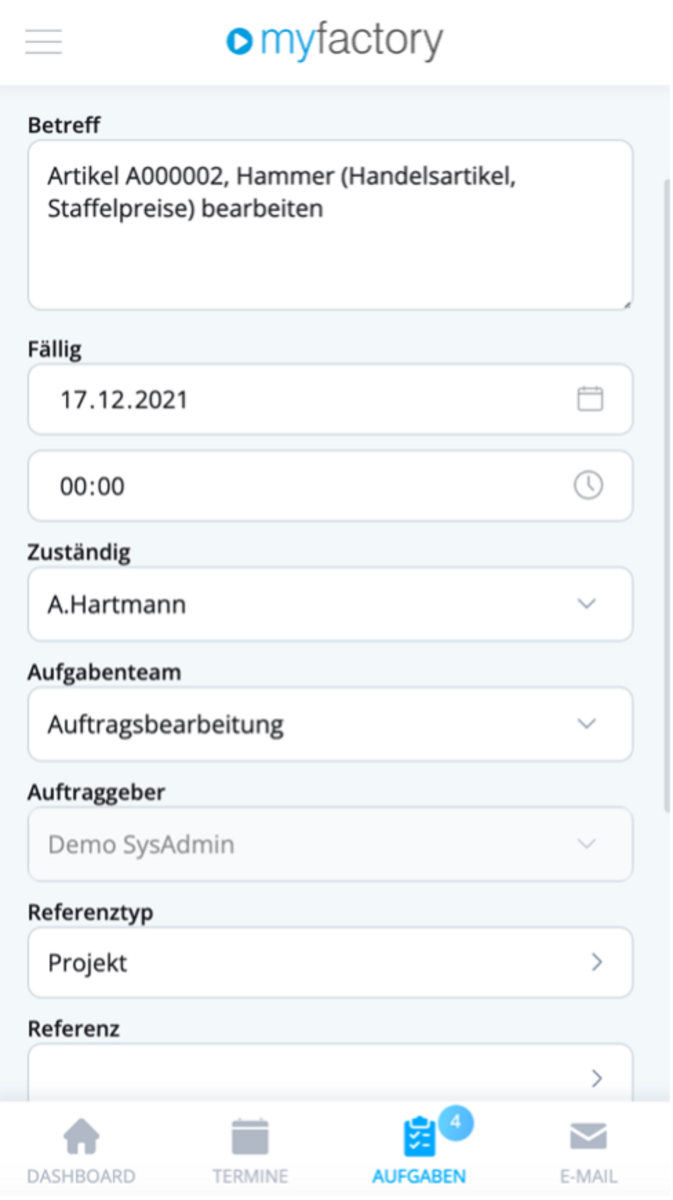Open the Referenz field chevron

(x=597, y=1078)
